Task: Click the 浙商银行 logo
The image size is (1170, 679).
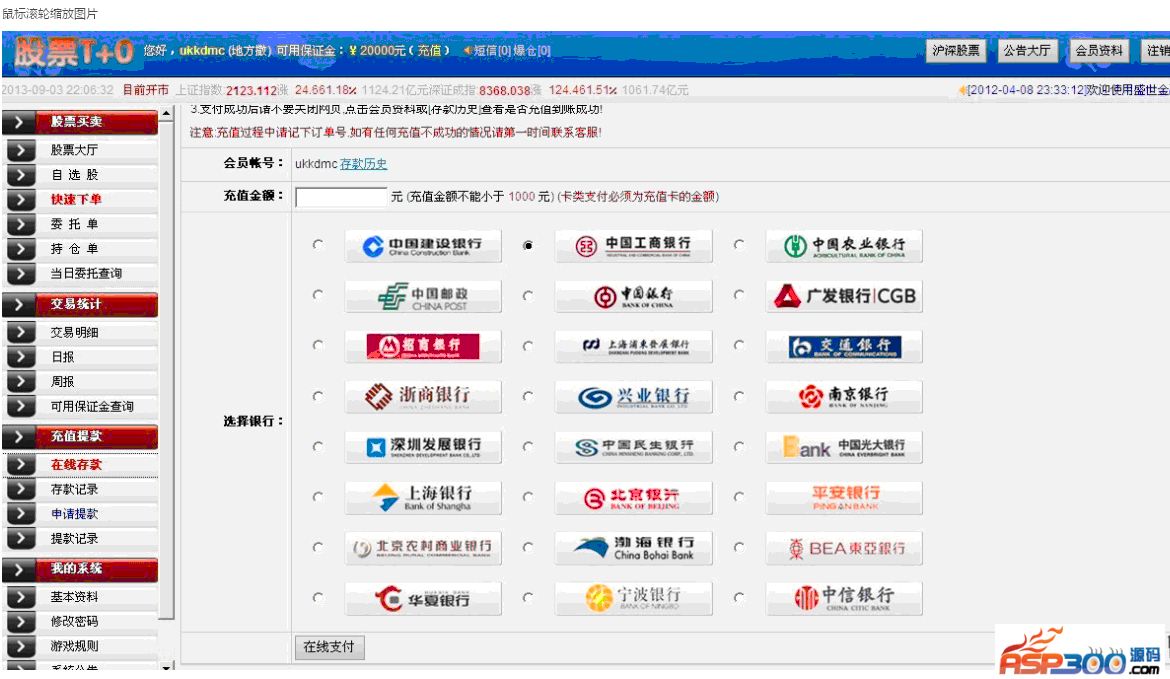Action: (x=423, y=397)
